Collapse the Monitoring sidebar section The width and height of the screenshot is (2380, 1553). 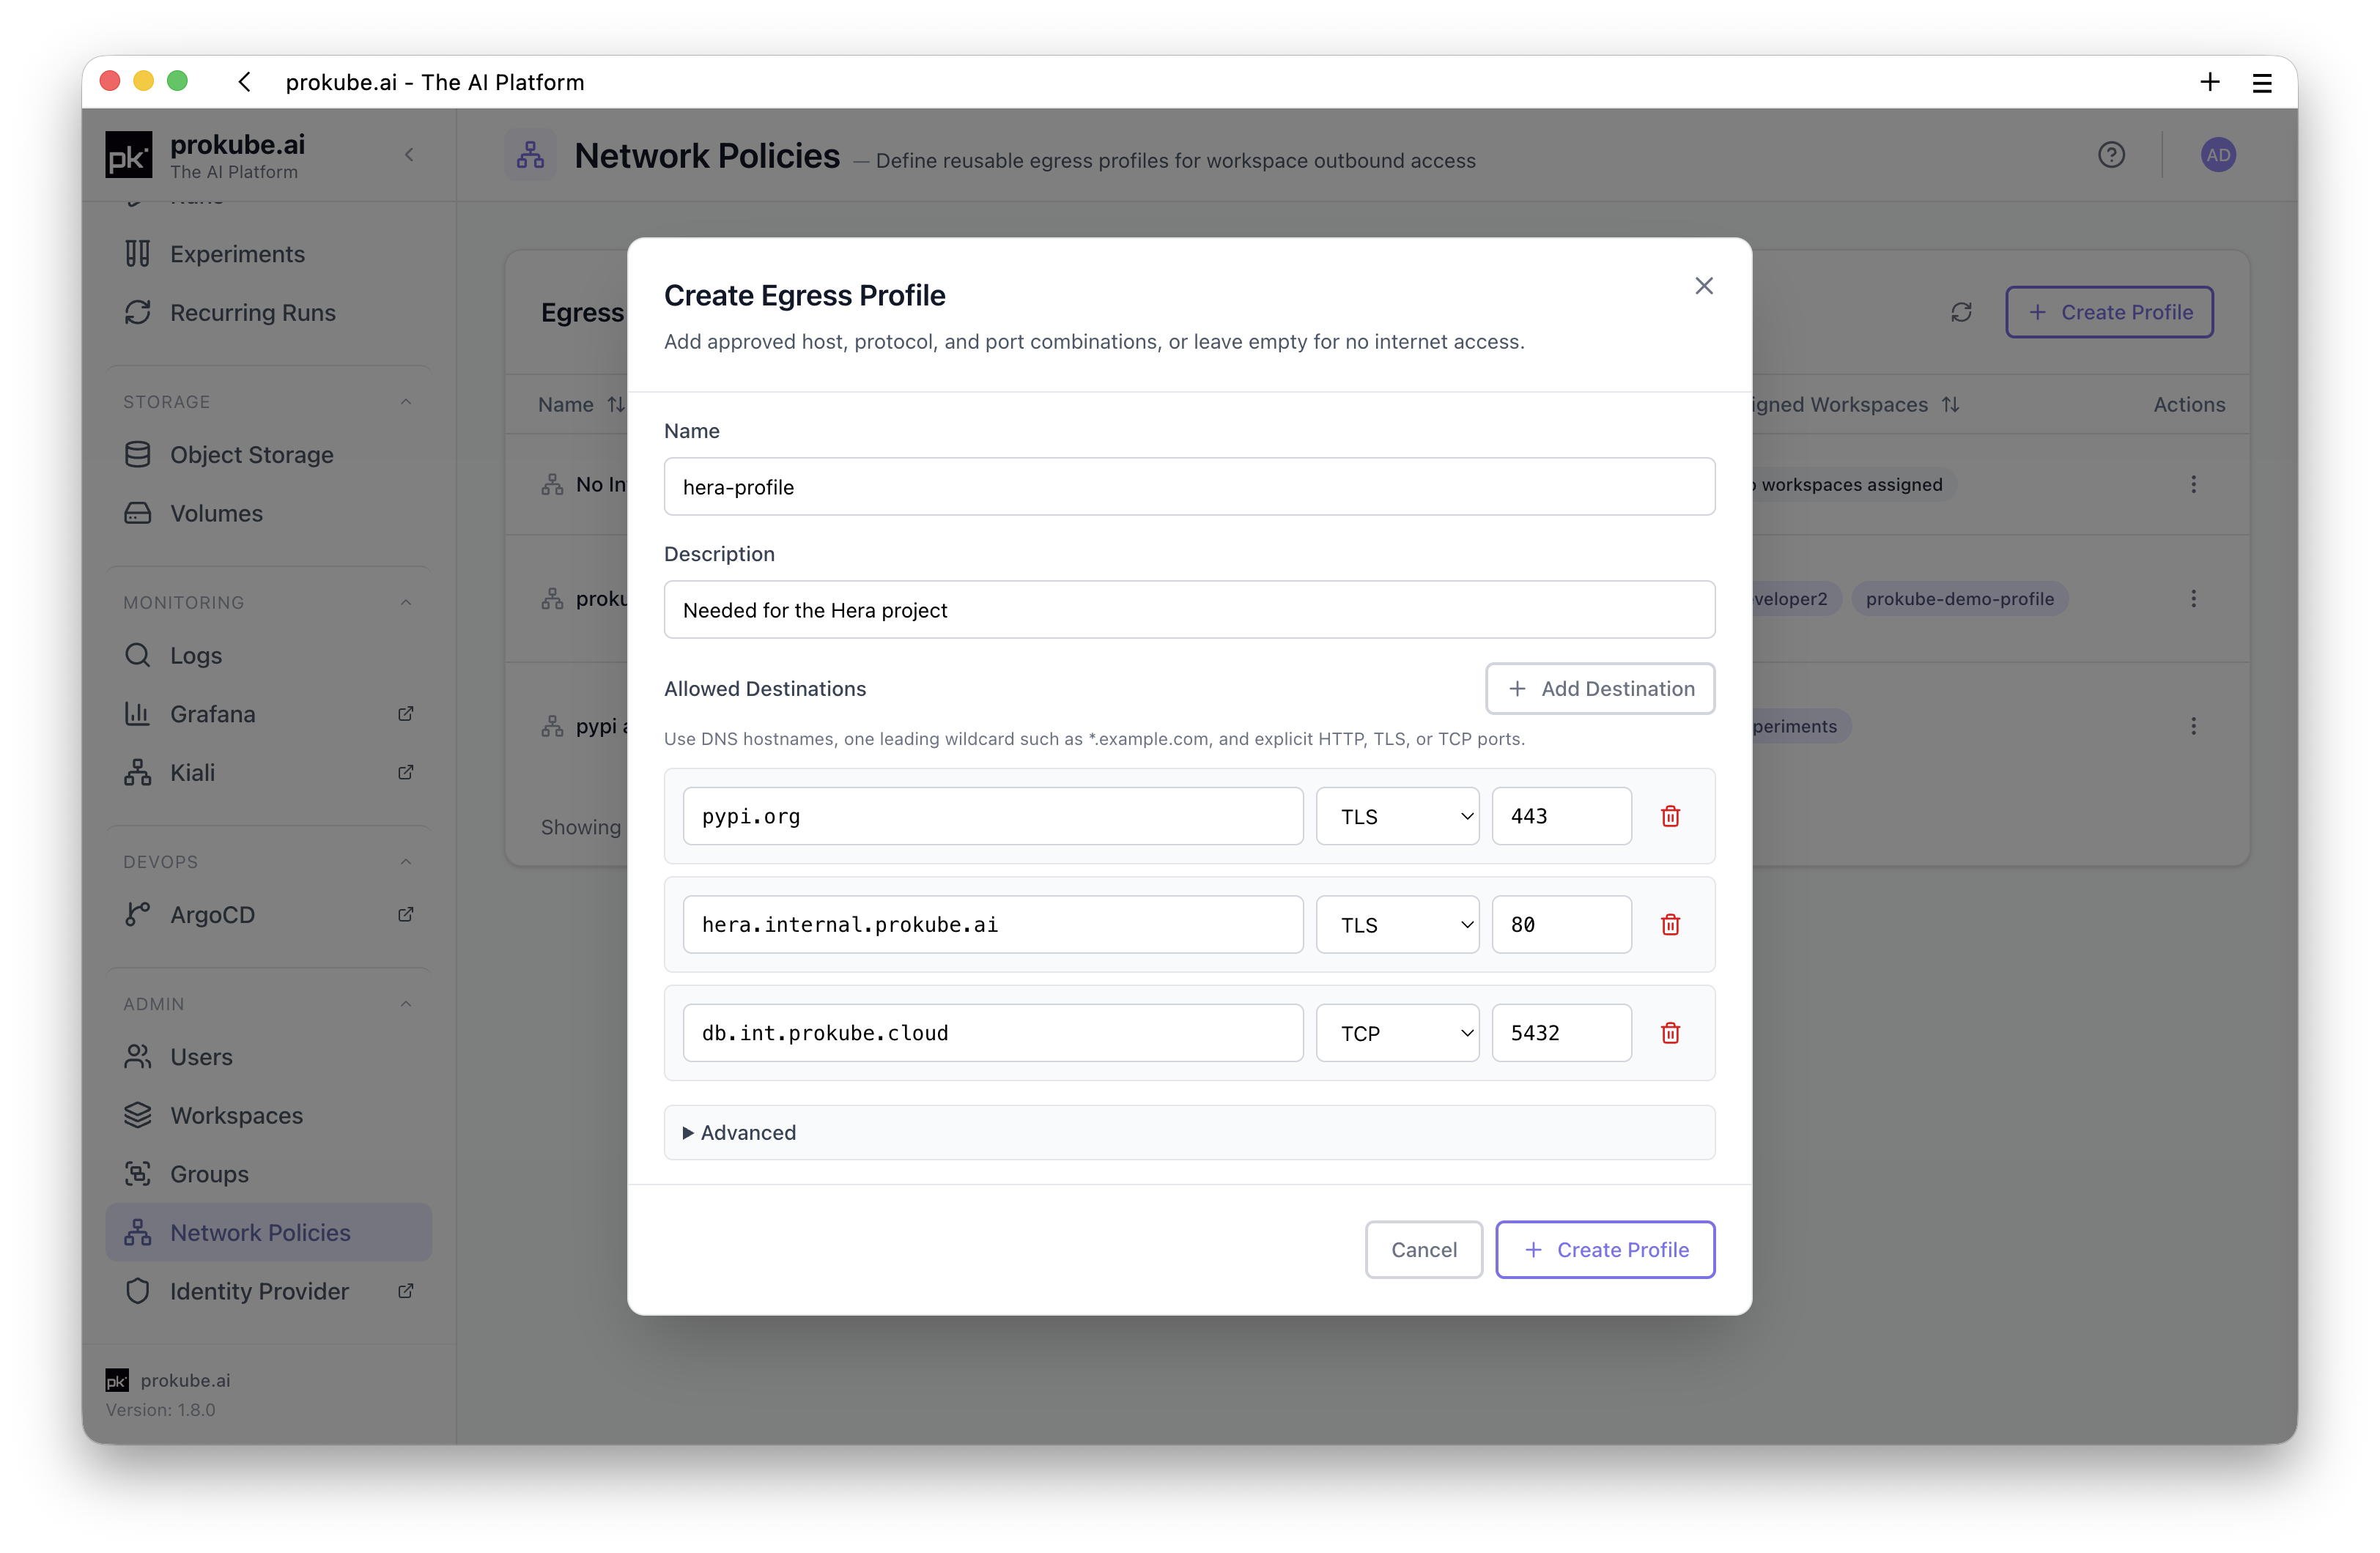pos(405,602)
